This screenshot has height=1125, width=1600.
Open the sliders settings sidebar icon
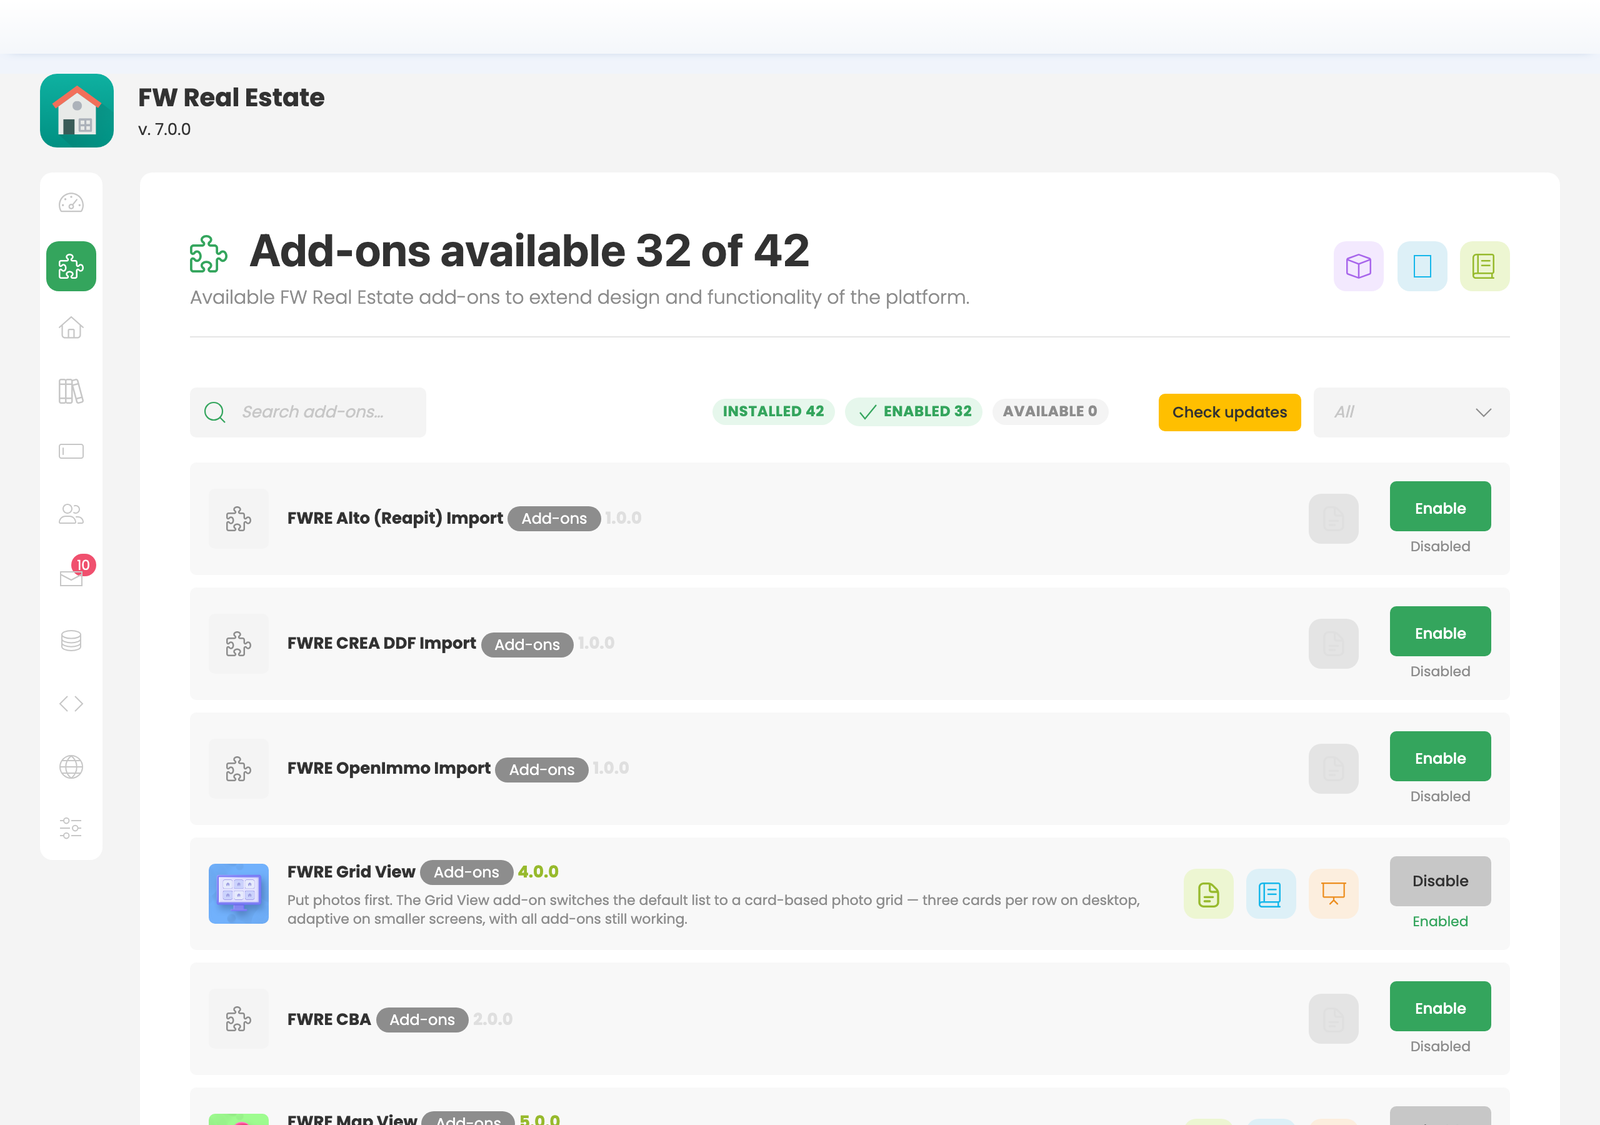[71, 829]
